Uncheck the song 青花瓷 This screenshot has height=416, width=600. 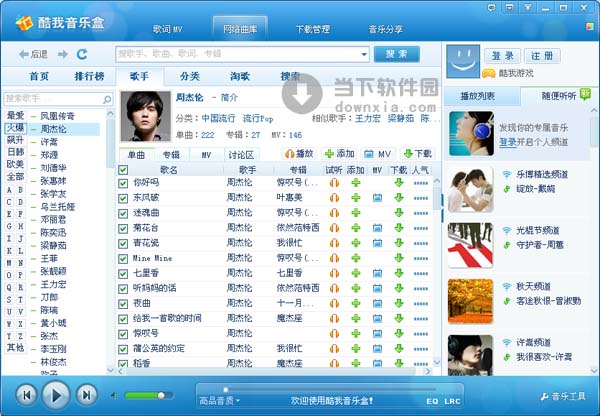click(x=123, y=244)
